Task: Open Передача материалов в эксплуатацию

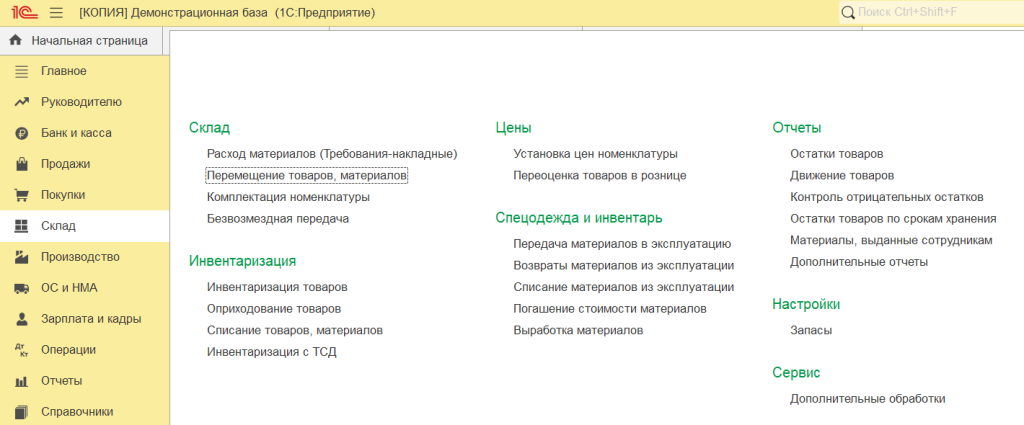Action: point(622,244)
